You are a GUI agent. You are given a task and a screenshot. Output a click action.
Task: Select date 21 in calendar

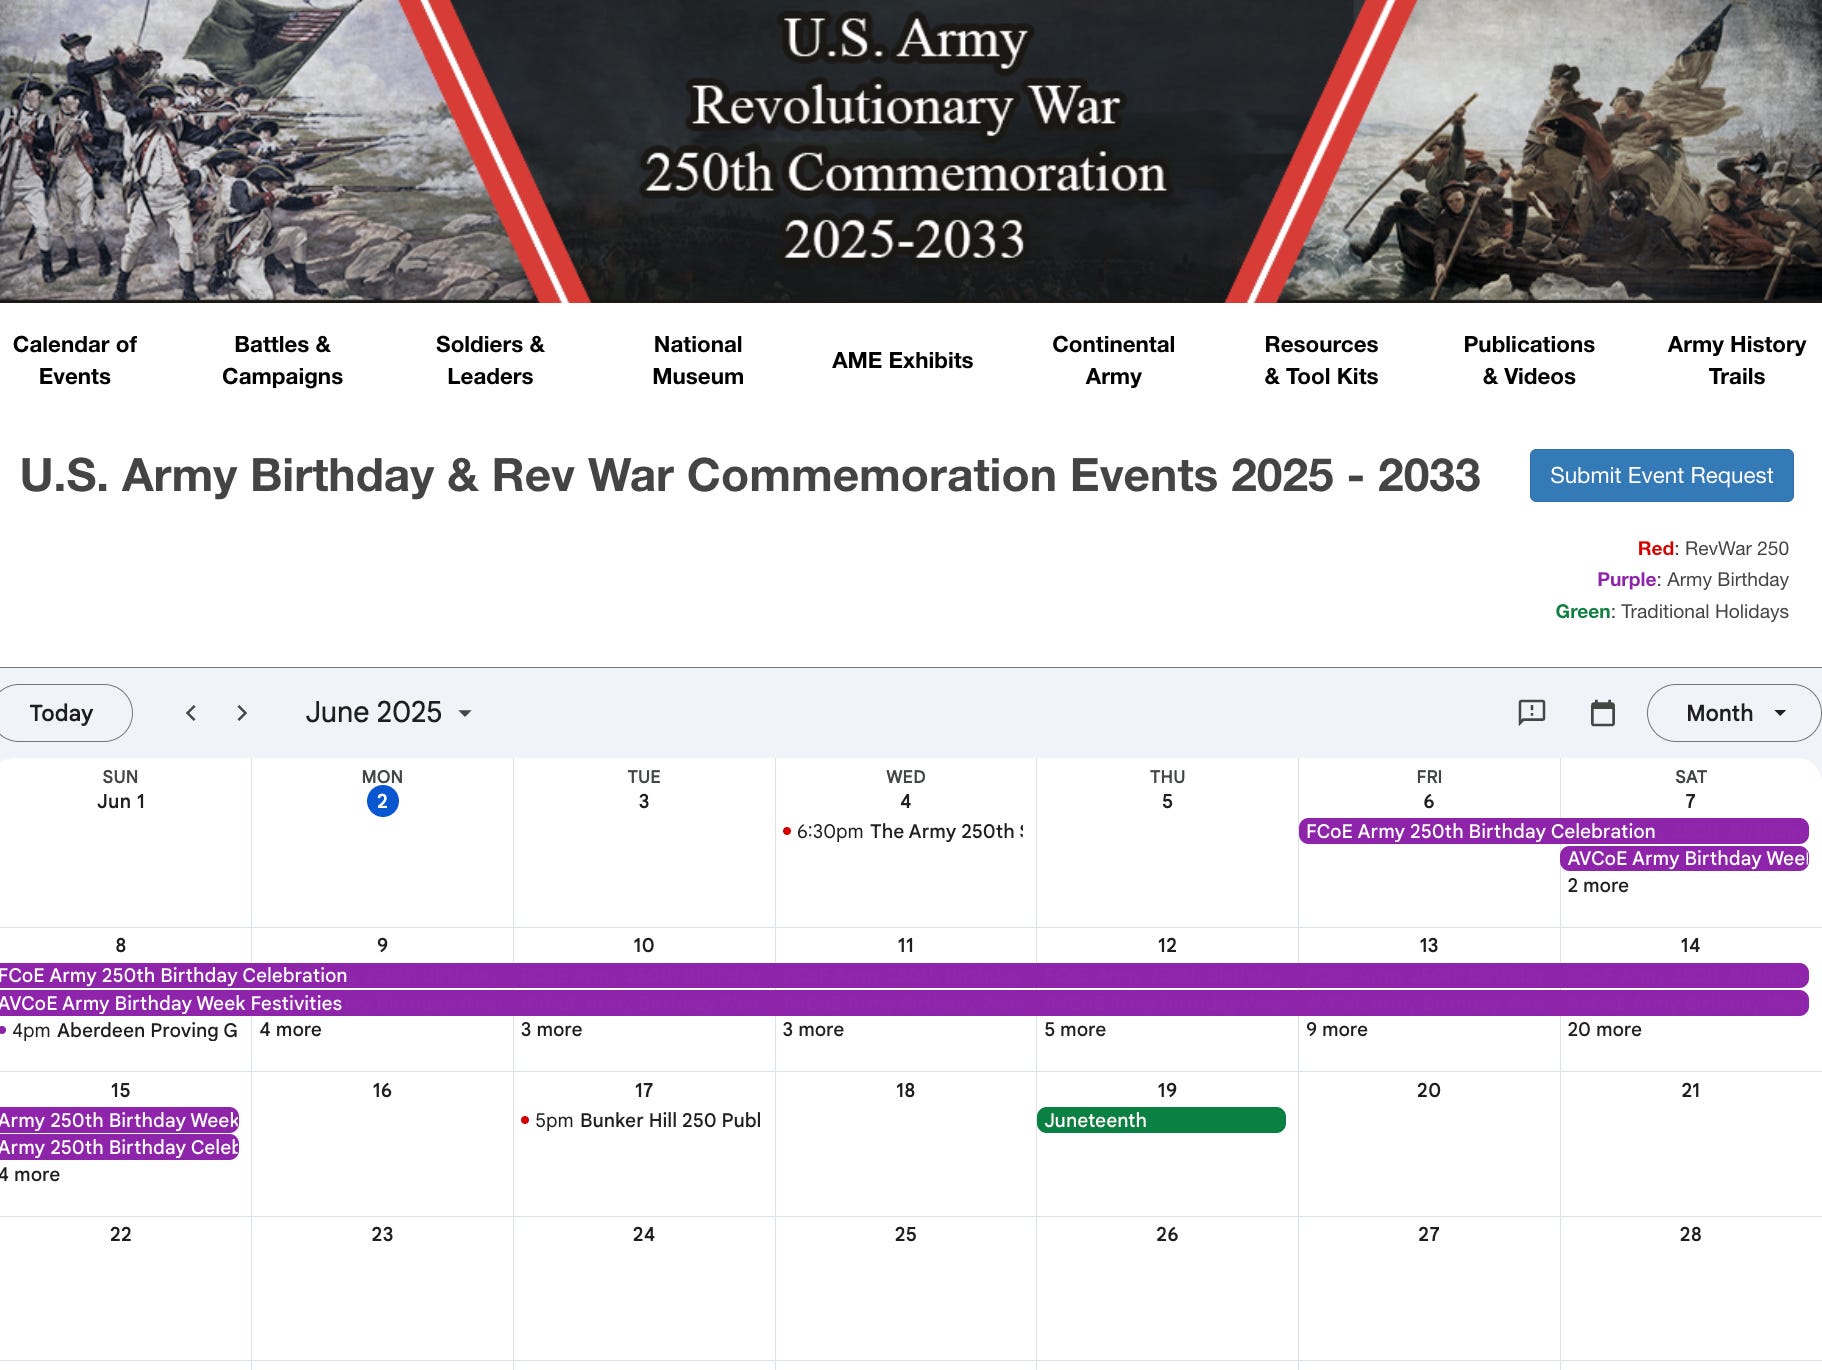(x=1691, y=1090)
